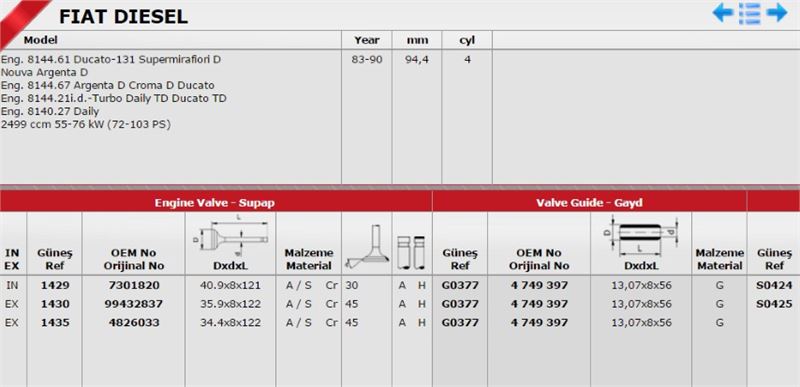Click 13,07x8x56 in the 1435 row
This screenshot has height=387, width=800.
pos(641,322)
